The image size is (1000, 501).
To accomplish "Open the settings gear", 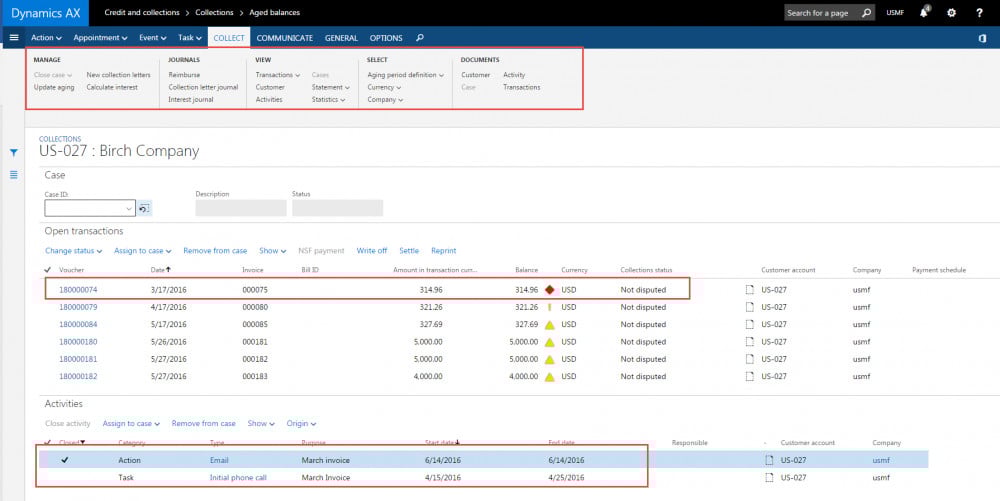I will (x=951, y=13).
